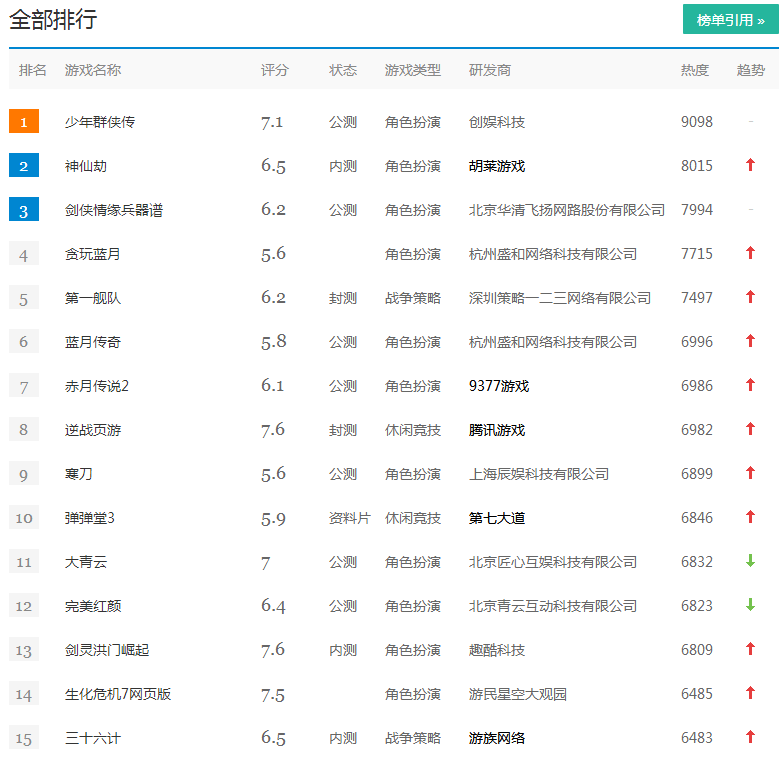The width and height of the screenshot is (784, 758).
Task: Open game 寒刀
Action: tap(78, 474)
